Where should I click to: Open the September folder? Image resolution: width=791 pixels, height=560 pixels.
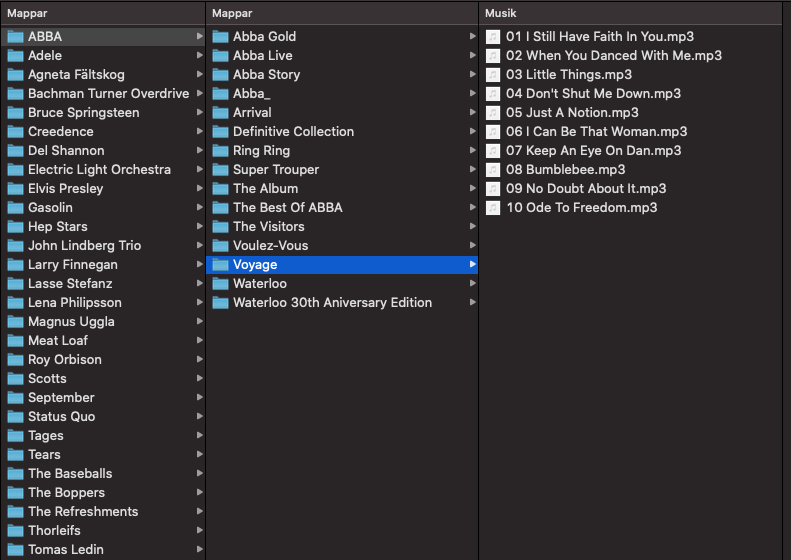103,398
